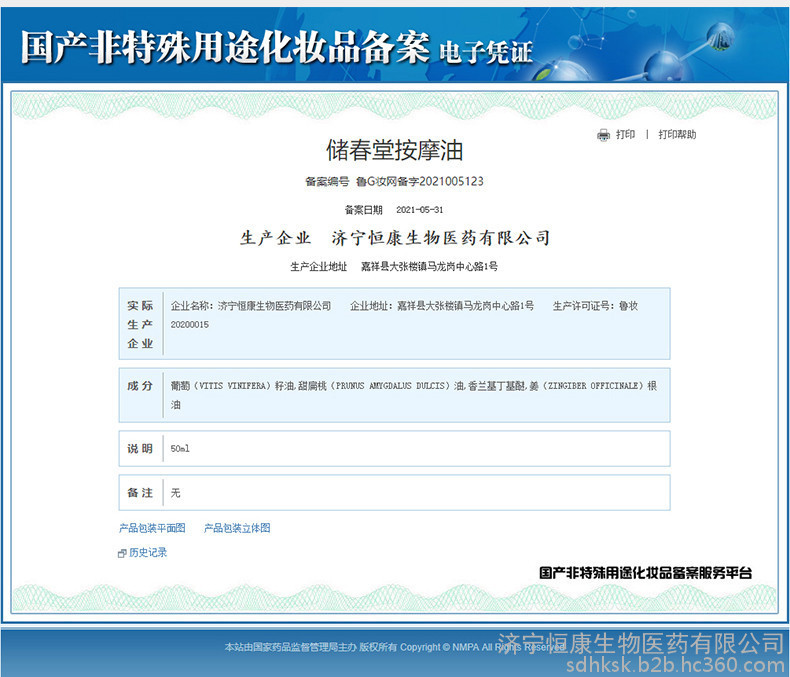Click the 生产企业地址 label
This screenshot has width=790, height=677.
tap(318, 266)
